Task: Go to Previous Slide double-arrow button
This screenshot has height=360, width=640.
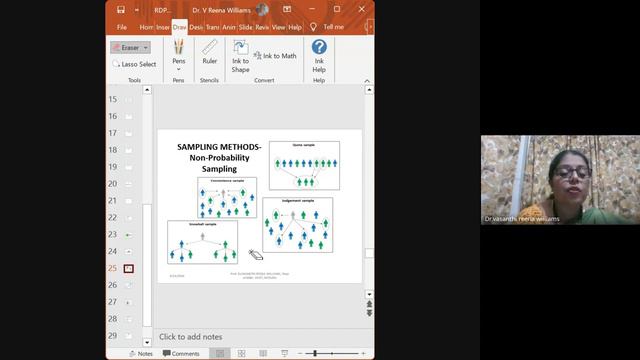Action: 369,304
